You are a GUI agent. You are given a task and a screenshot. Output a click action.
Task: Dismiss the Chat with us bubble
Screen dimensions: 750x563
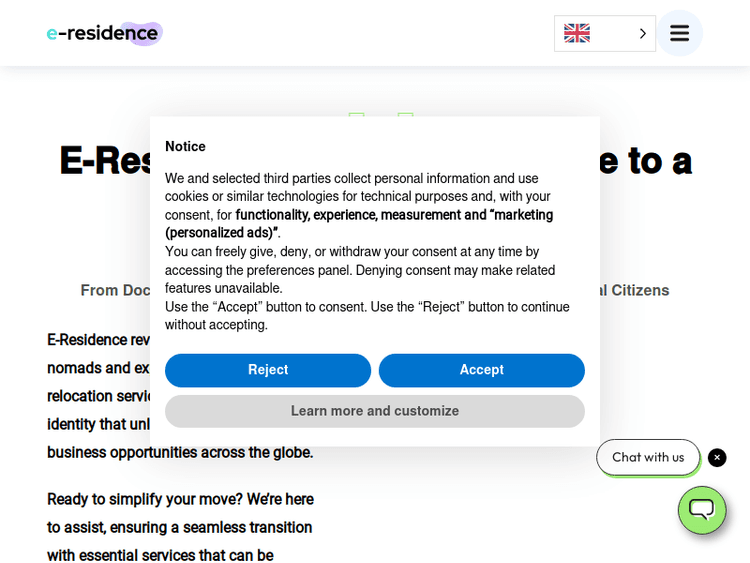pyautogui.click(x=717, y=457)
